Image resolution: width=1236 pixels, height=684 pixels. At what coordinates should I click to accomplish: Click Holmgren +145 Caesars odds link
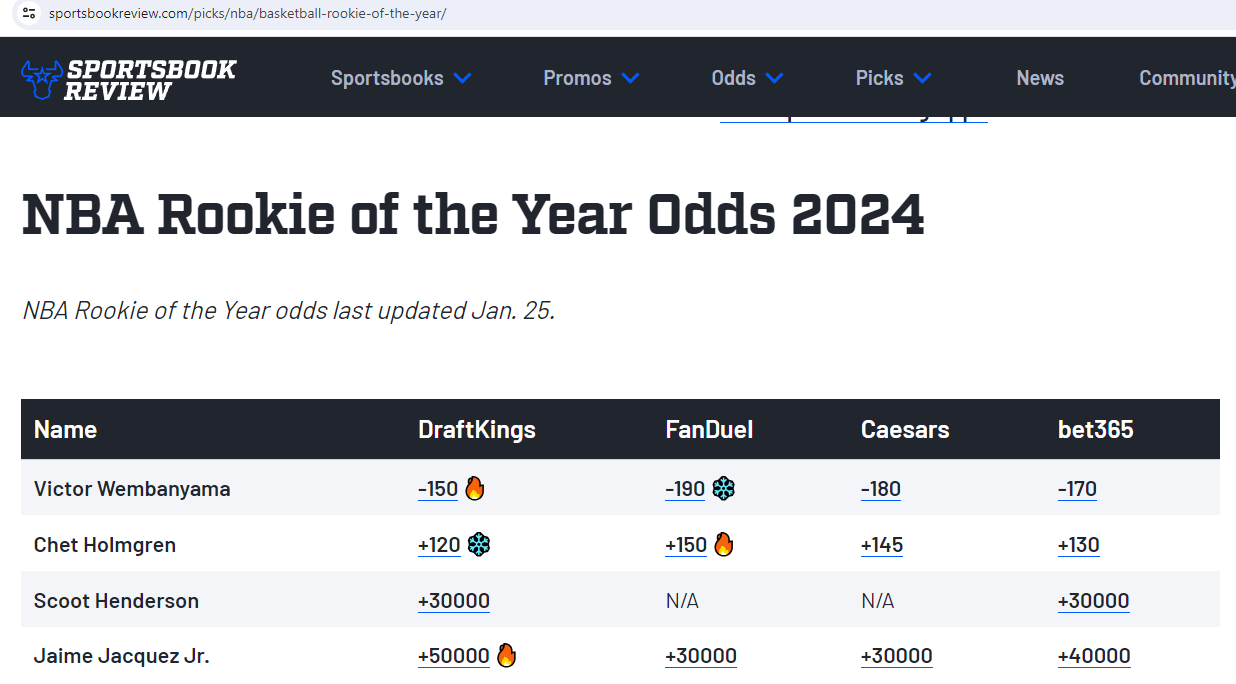(x=882, y=545)
